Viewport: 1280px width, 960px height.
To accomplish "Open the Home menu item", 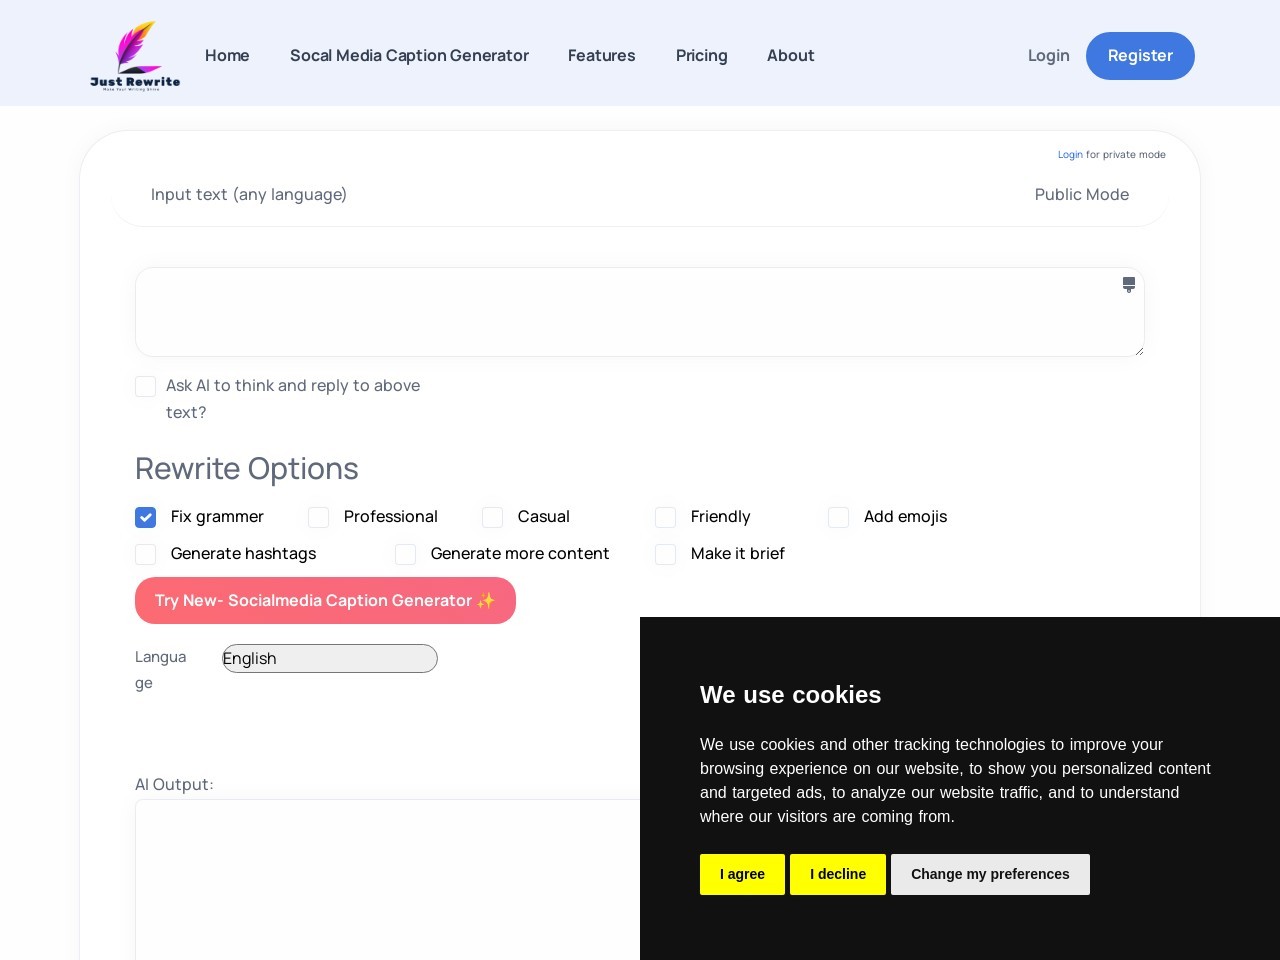I will pyautogui.click(x=227, y=56).
